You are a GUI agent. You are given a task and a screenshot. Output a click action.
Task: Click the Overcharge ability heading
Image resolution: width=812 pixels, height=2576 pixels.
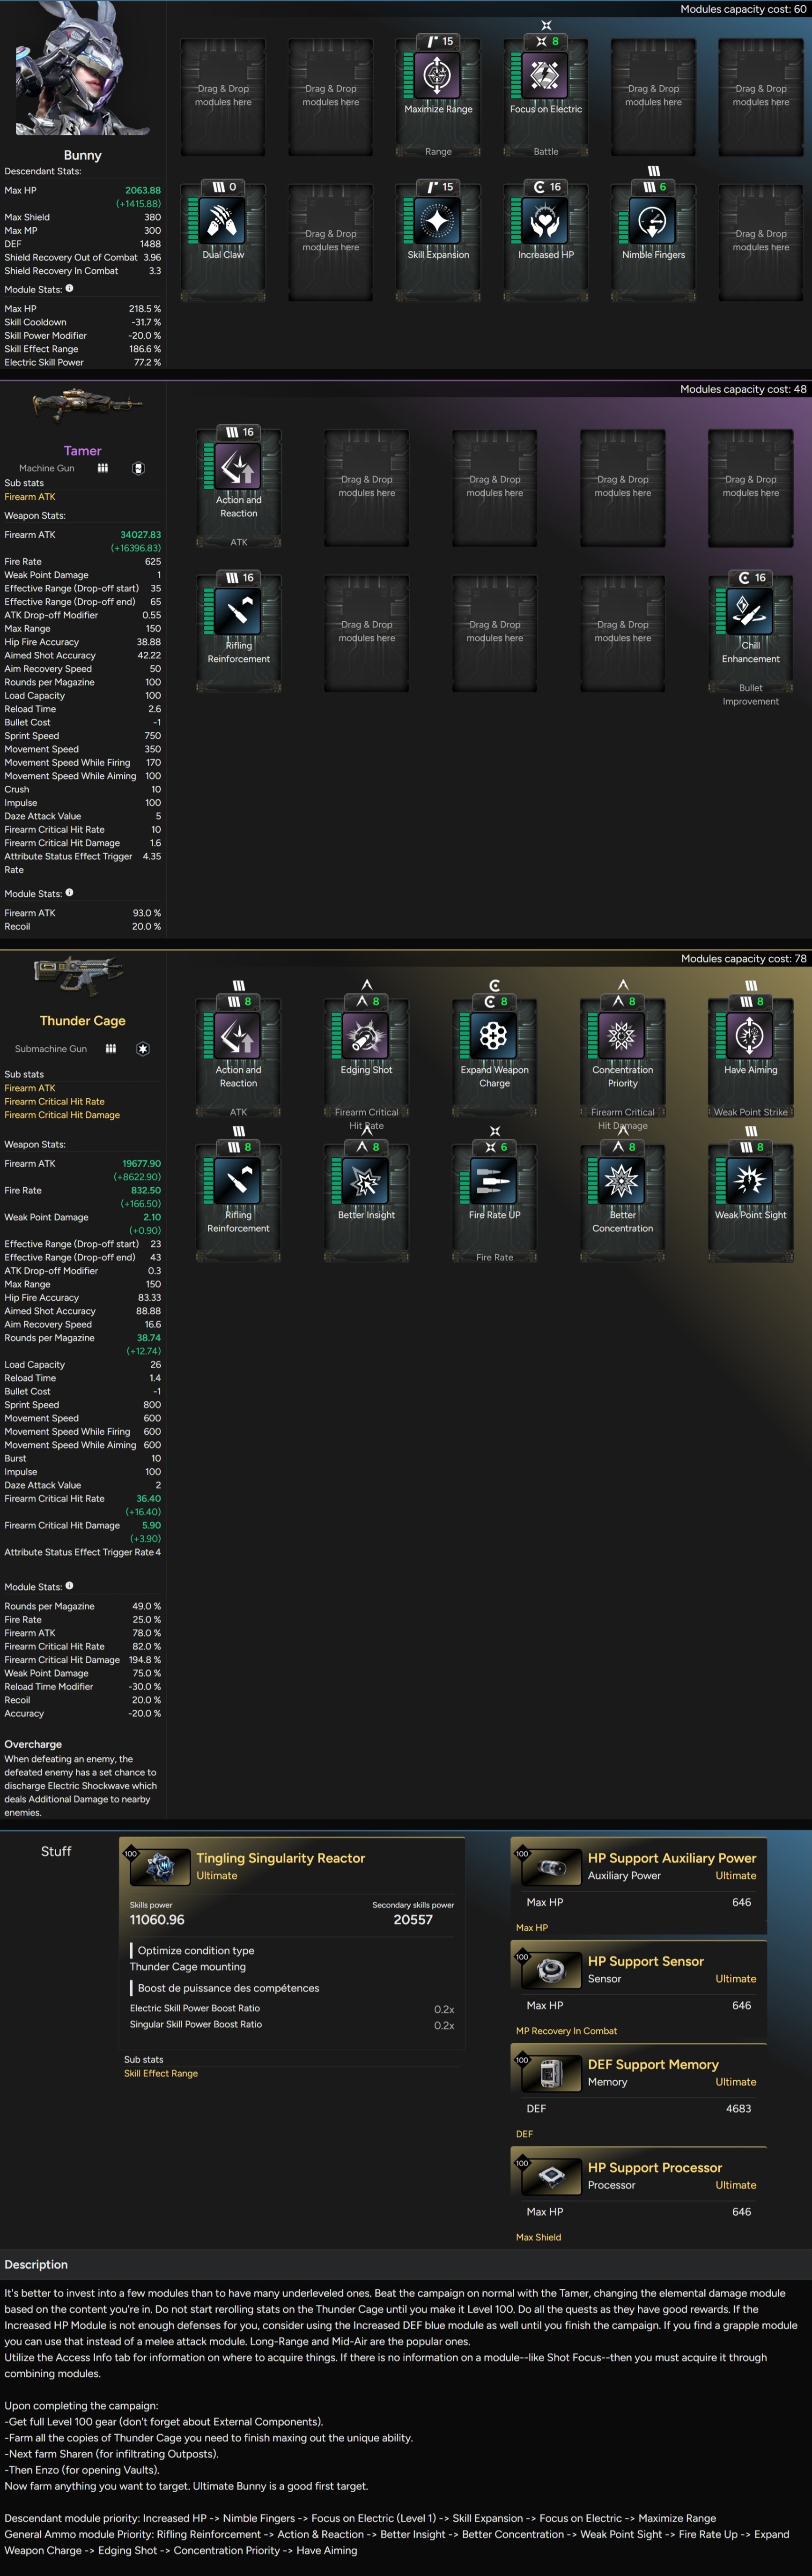pyautogui.click(x=33, y=1744)
